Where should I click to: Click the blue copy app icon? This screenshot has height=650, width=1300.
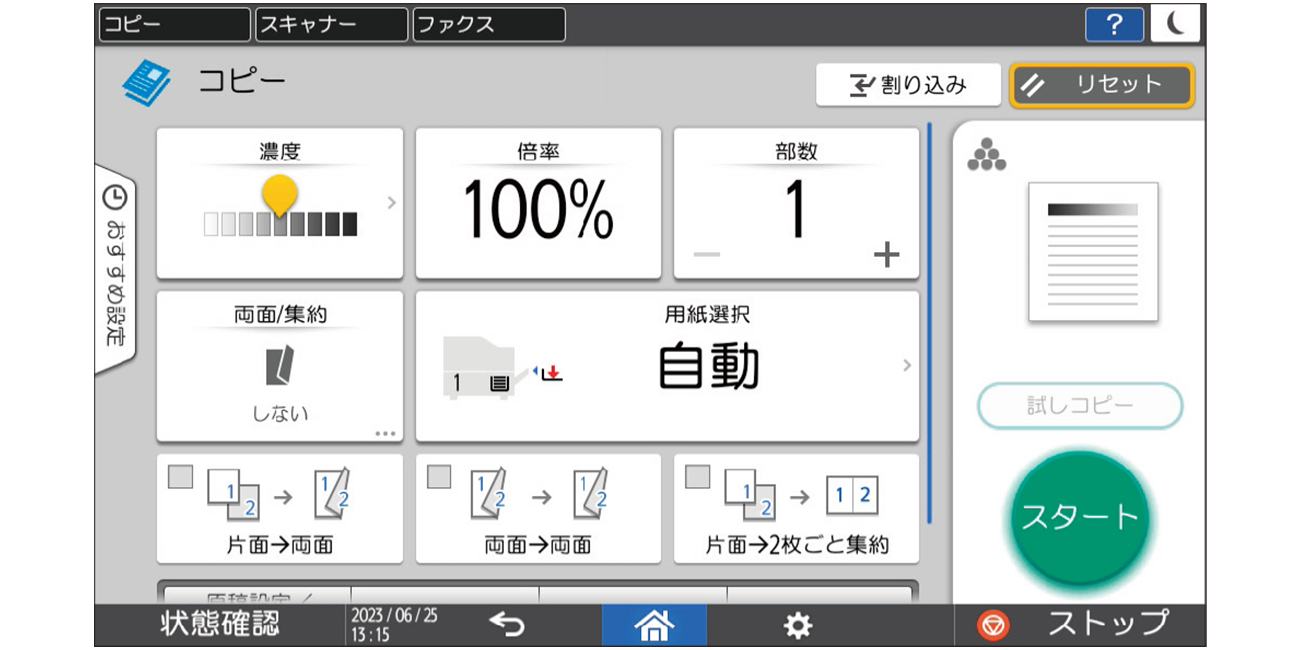tap(146, 83)
